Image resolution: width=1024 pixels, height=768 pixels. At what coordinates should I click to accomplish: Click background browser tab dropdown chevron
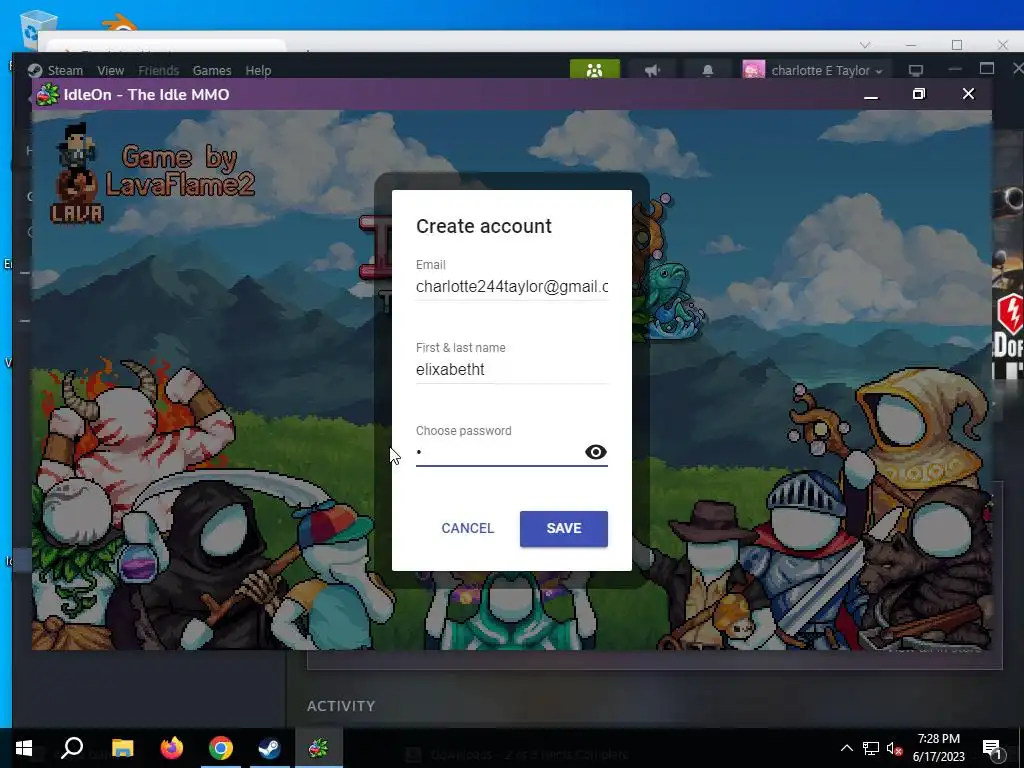pyautogui.click(x=865, y=45)
